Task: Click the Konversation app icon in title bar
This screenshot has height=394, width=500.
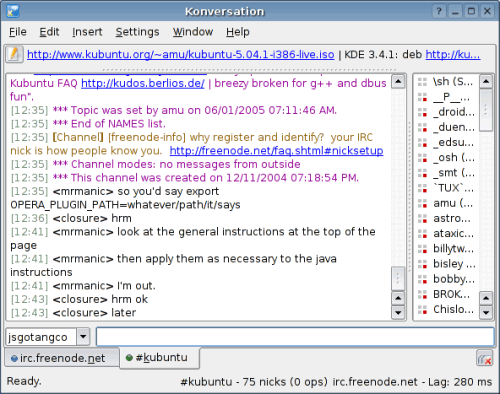Action: coord(13,11)
